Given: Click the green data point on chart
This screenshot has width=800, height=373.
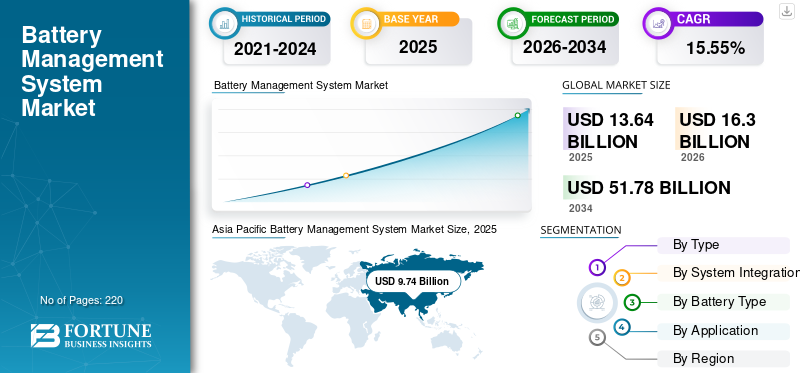Looking at the screenshot, I should pos(517,115).
